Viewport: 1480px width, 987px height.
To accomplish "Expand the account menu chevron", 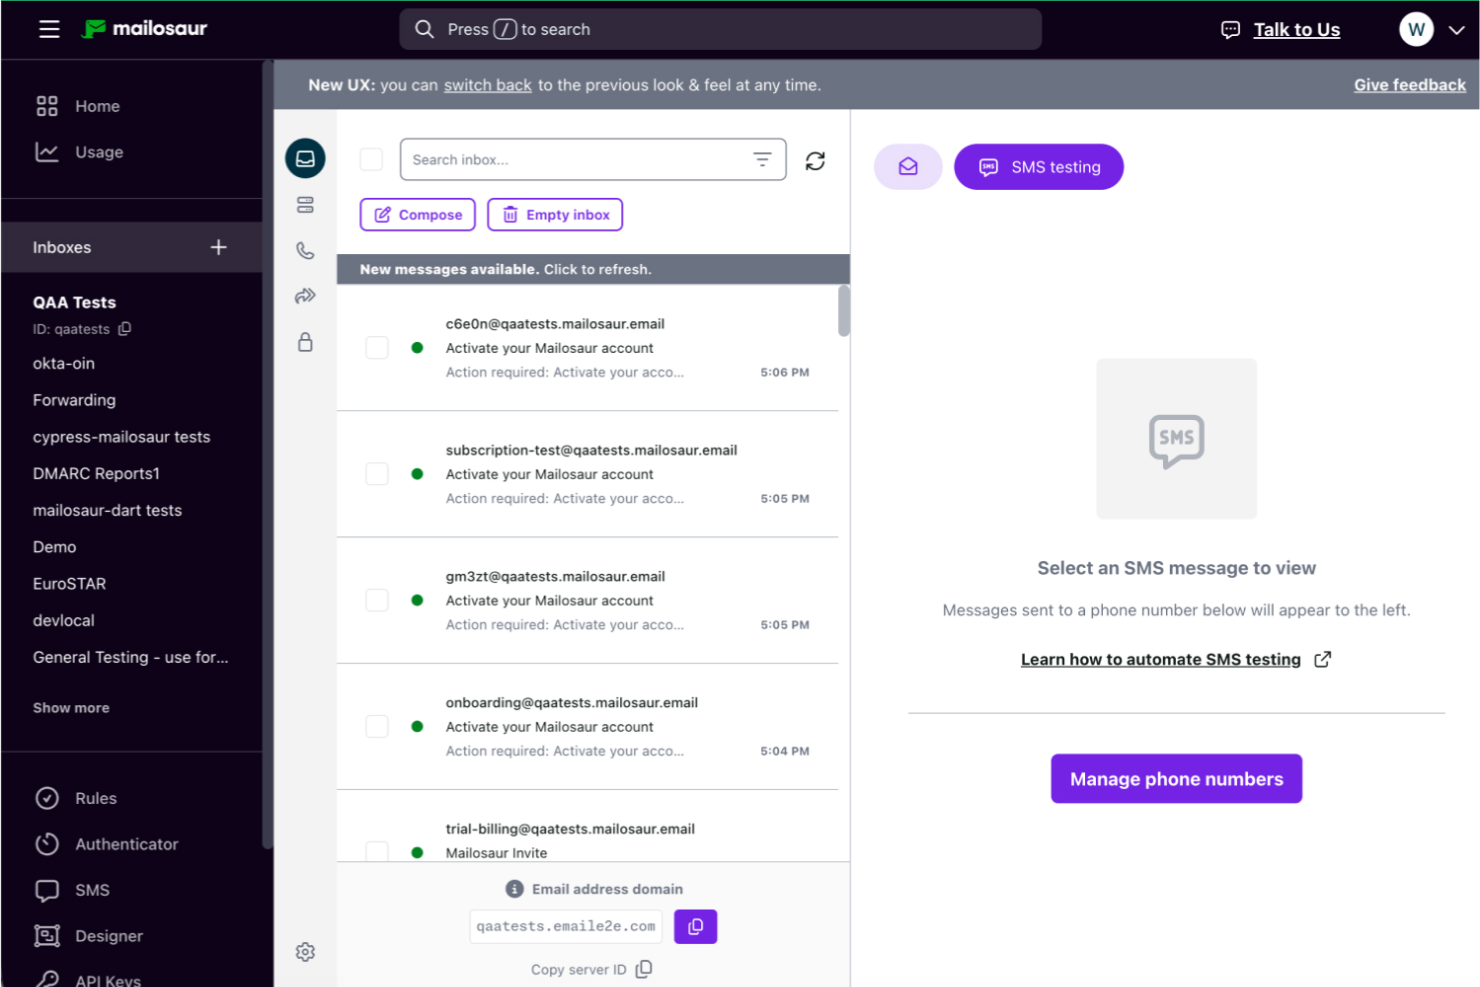I will click(x=1456, y=30).
